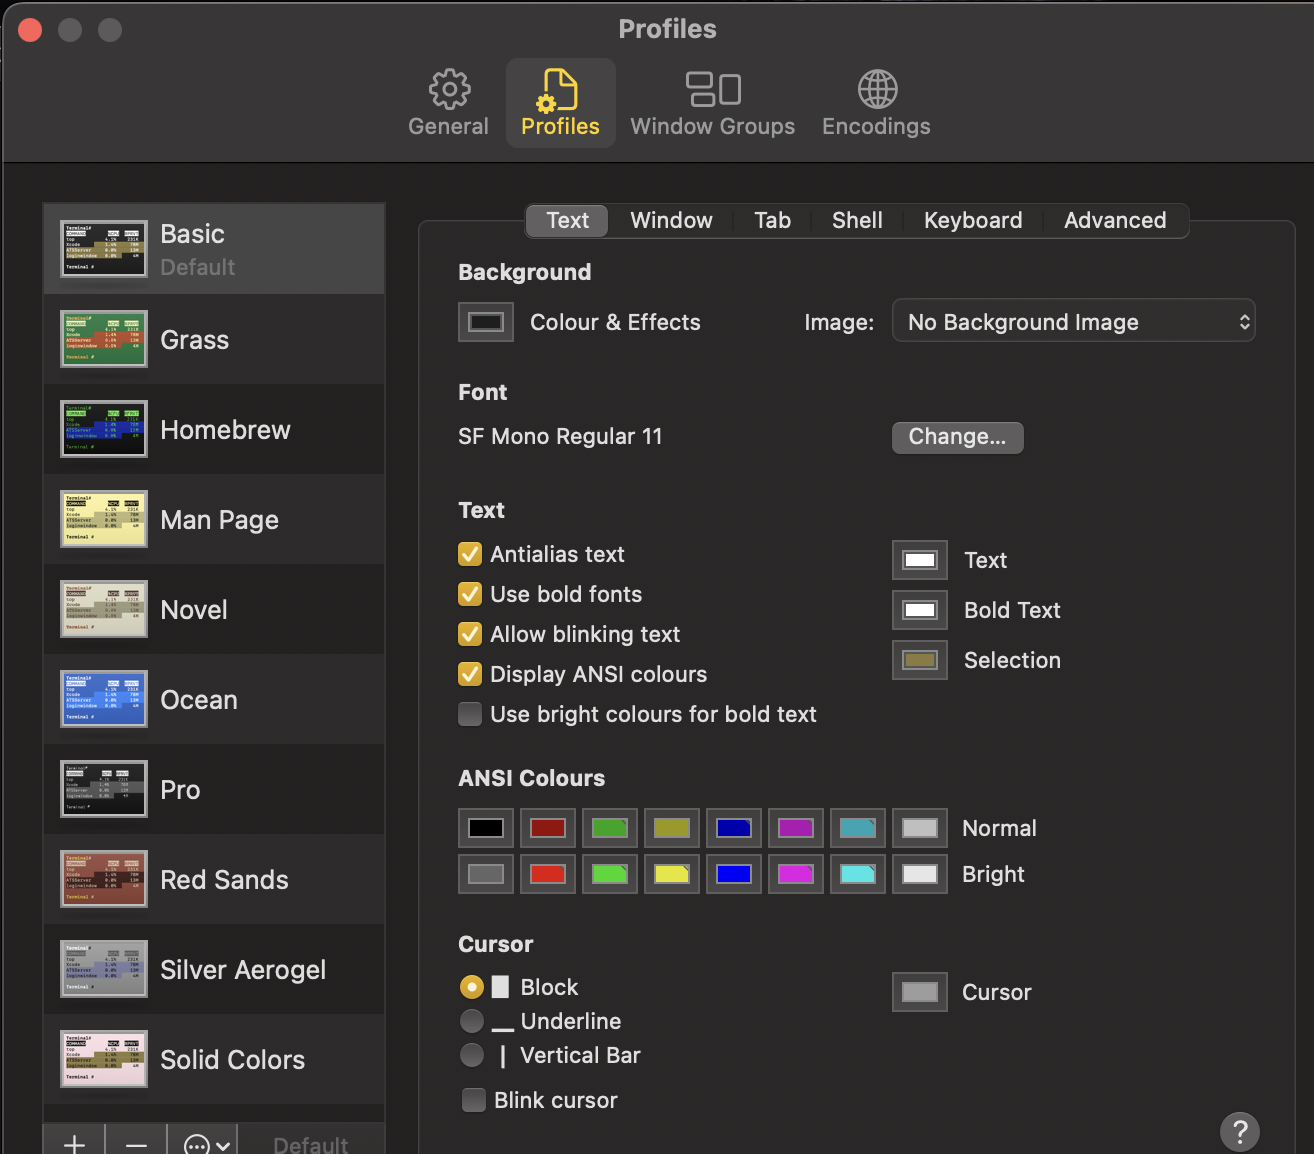The width and height of the screenshot is (1314, 1154).
Task: Open the General settings pane
Action: 448,100
